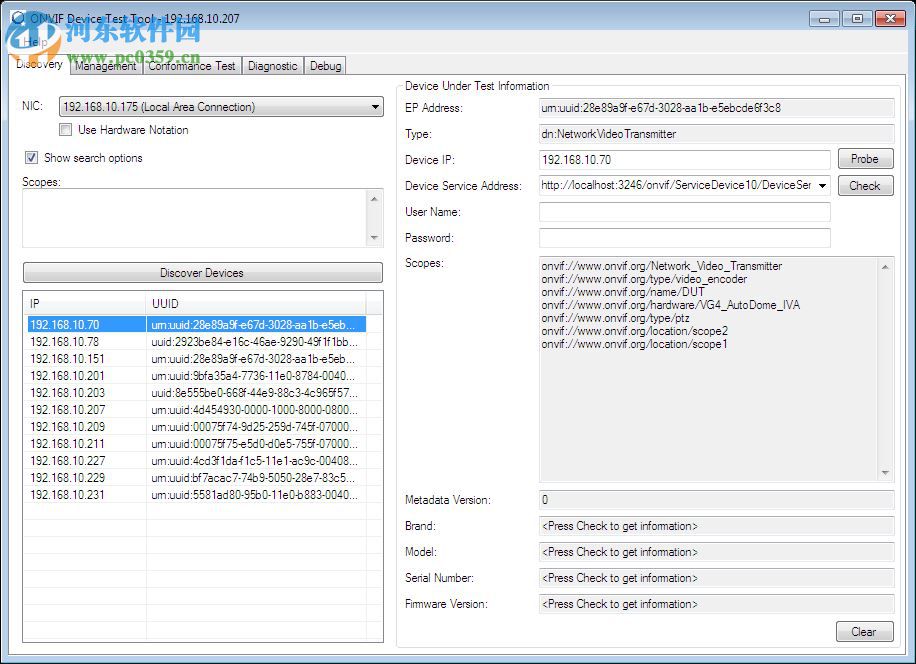Open the Debug tab
916x664 pixels.
(x=325, y=66)
